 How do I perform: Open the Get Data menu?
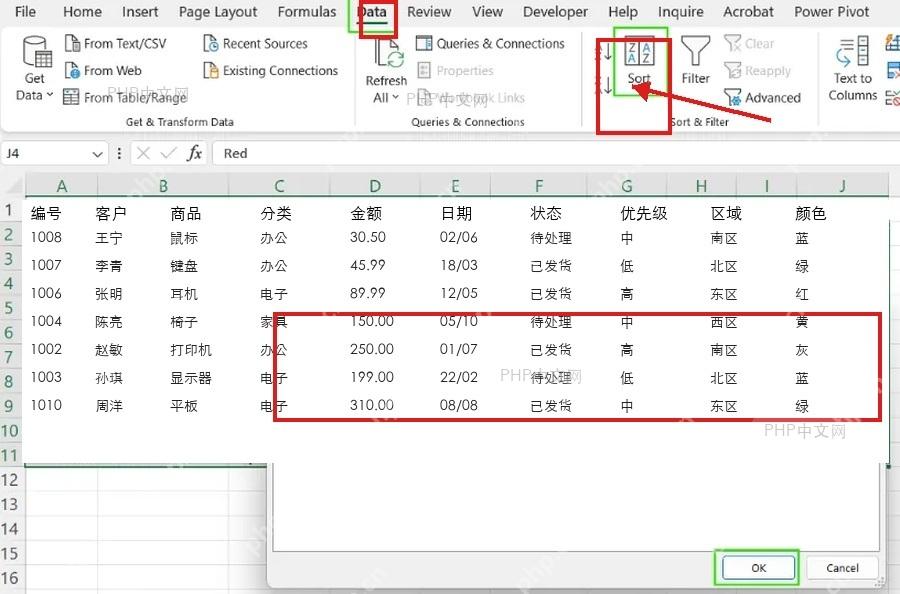pyautogui.click(x=36, y=69)
